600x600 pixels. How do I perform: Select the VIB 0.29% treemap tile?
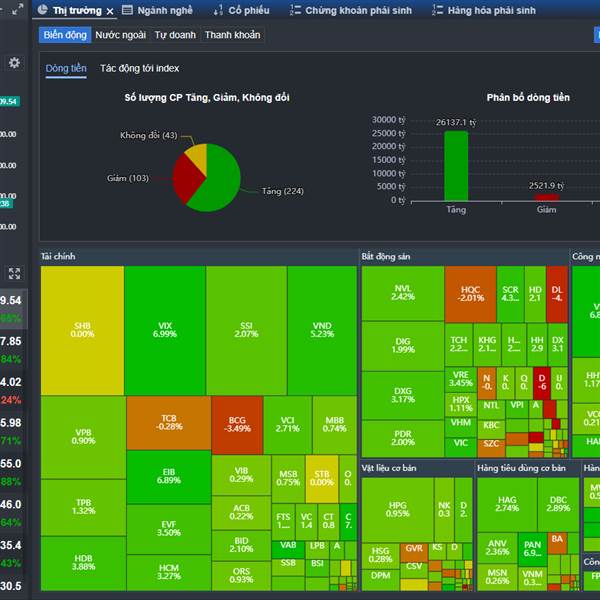[x=241, y=475]
